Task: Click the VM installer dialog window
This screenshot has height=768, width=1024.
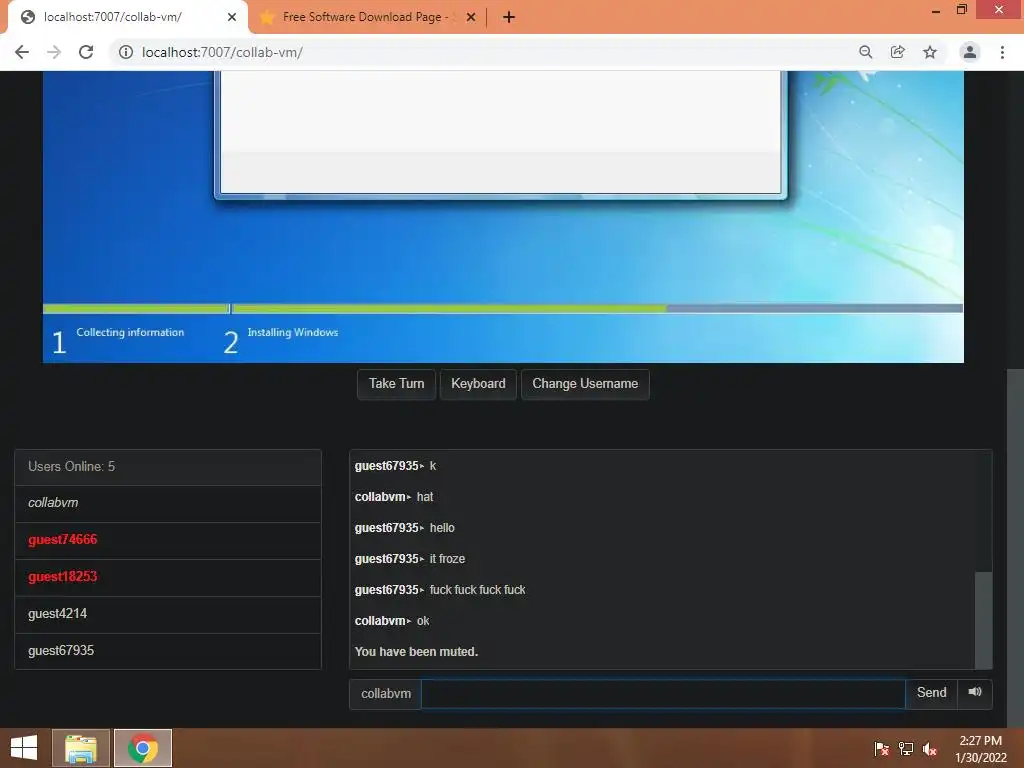Action: (501, 133)
